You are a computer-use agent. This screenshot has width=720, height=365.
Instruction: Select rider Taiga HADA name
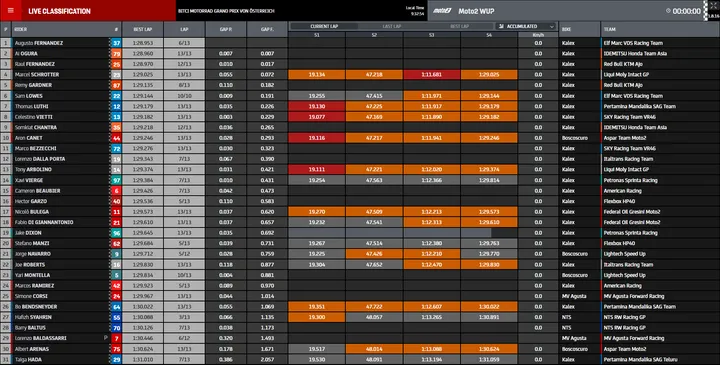28,359
